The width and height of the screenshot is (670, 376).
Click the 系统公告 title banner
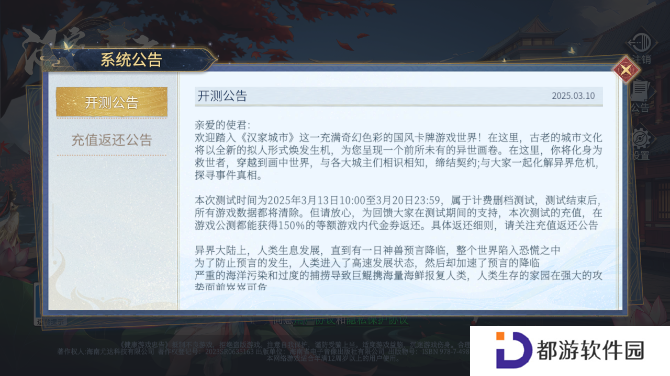click(x=131, y=60)
